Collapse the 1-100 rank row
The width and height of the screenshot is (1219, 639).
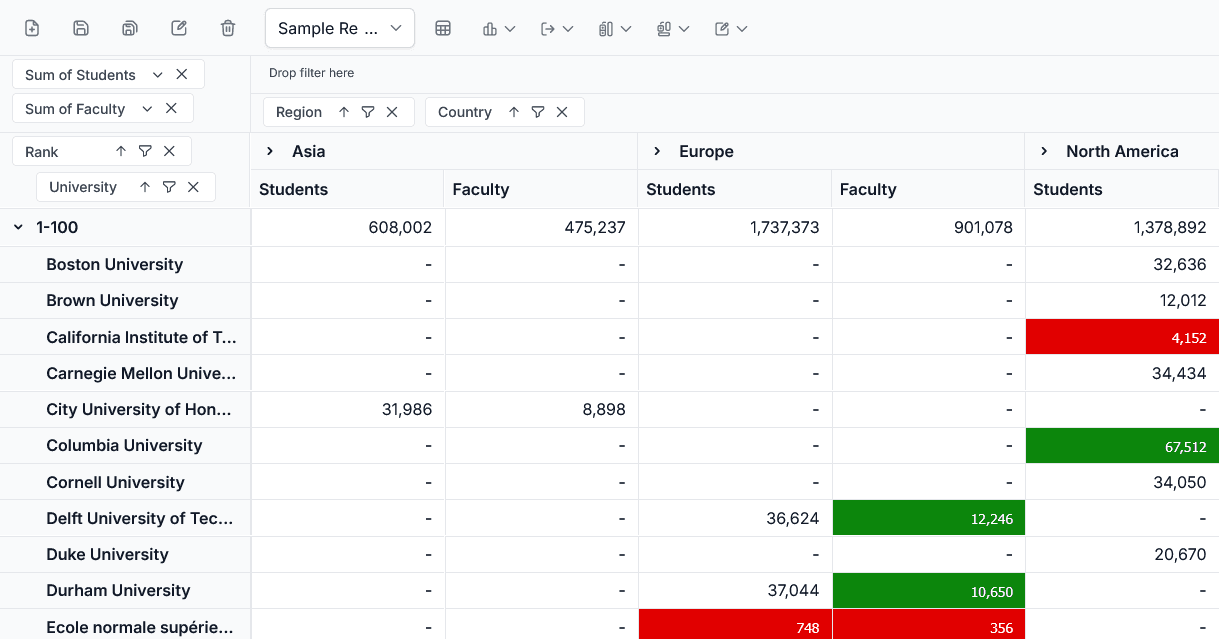click(x=18, y=228)
